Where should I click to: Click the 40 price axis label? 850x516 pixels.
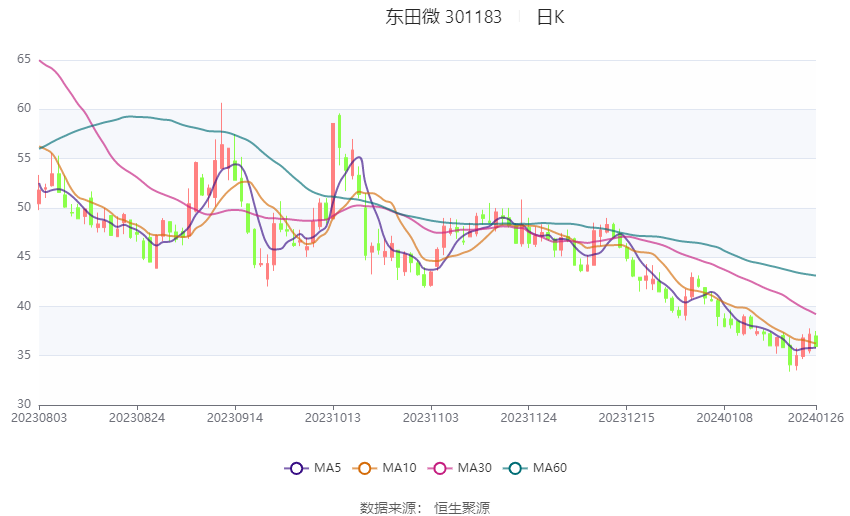pos(24,306)
